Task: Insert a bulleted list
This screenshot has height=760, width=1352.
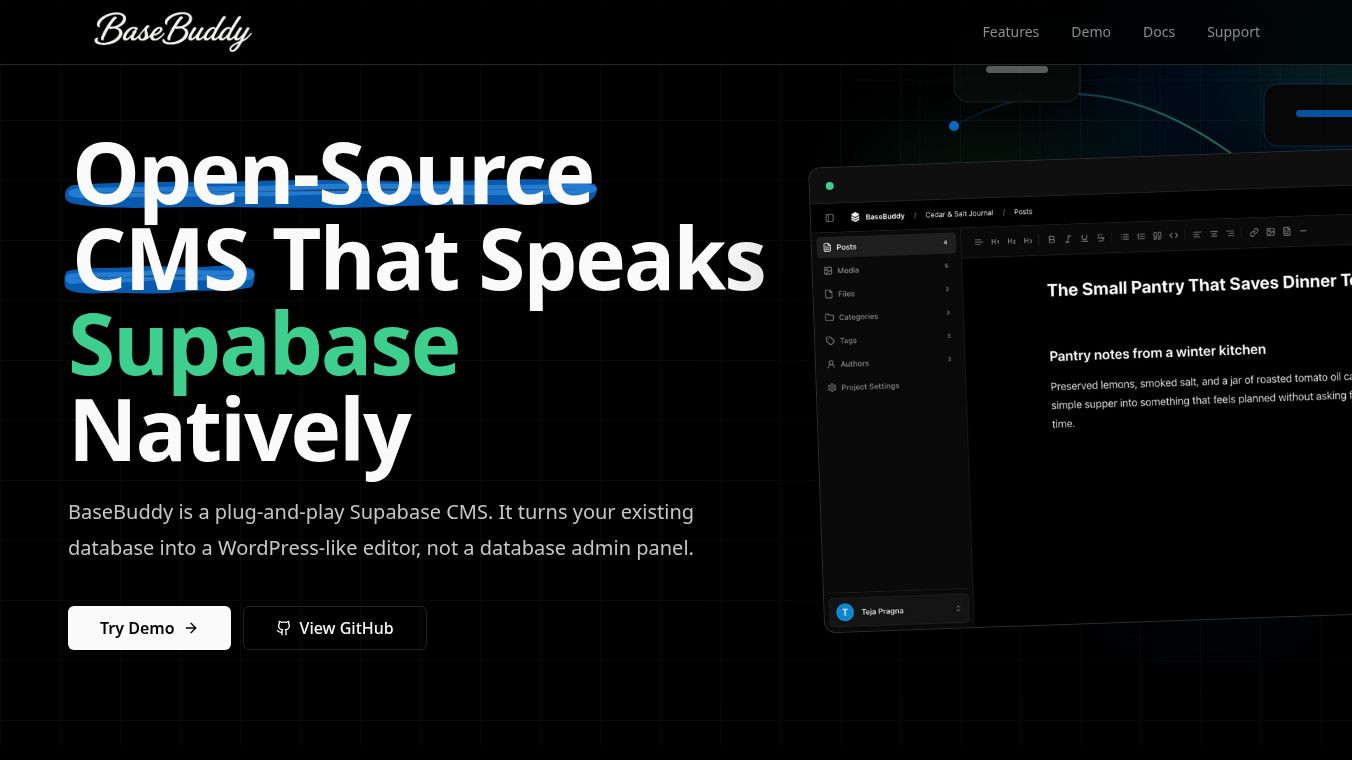Action: coord(1125,237)
